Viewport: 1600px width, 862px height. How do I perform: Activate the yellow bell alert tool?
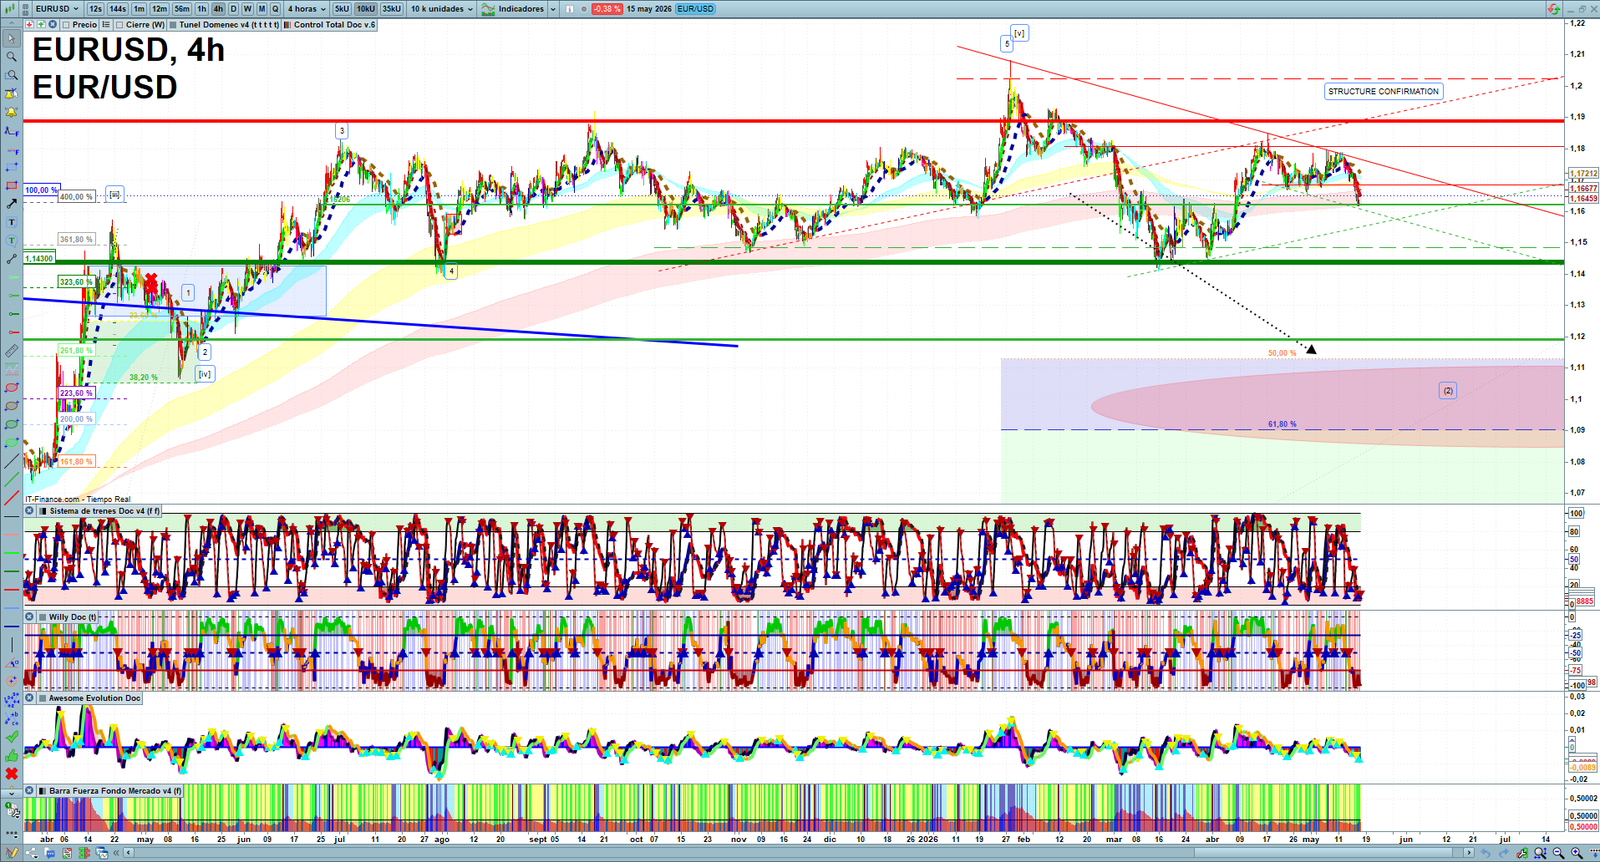pyautogui.click(x=11, y=112)
